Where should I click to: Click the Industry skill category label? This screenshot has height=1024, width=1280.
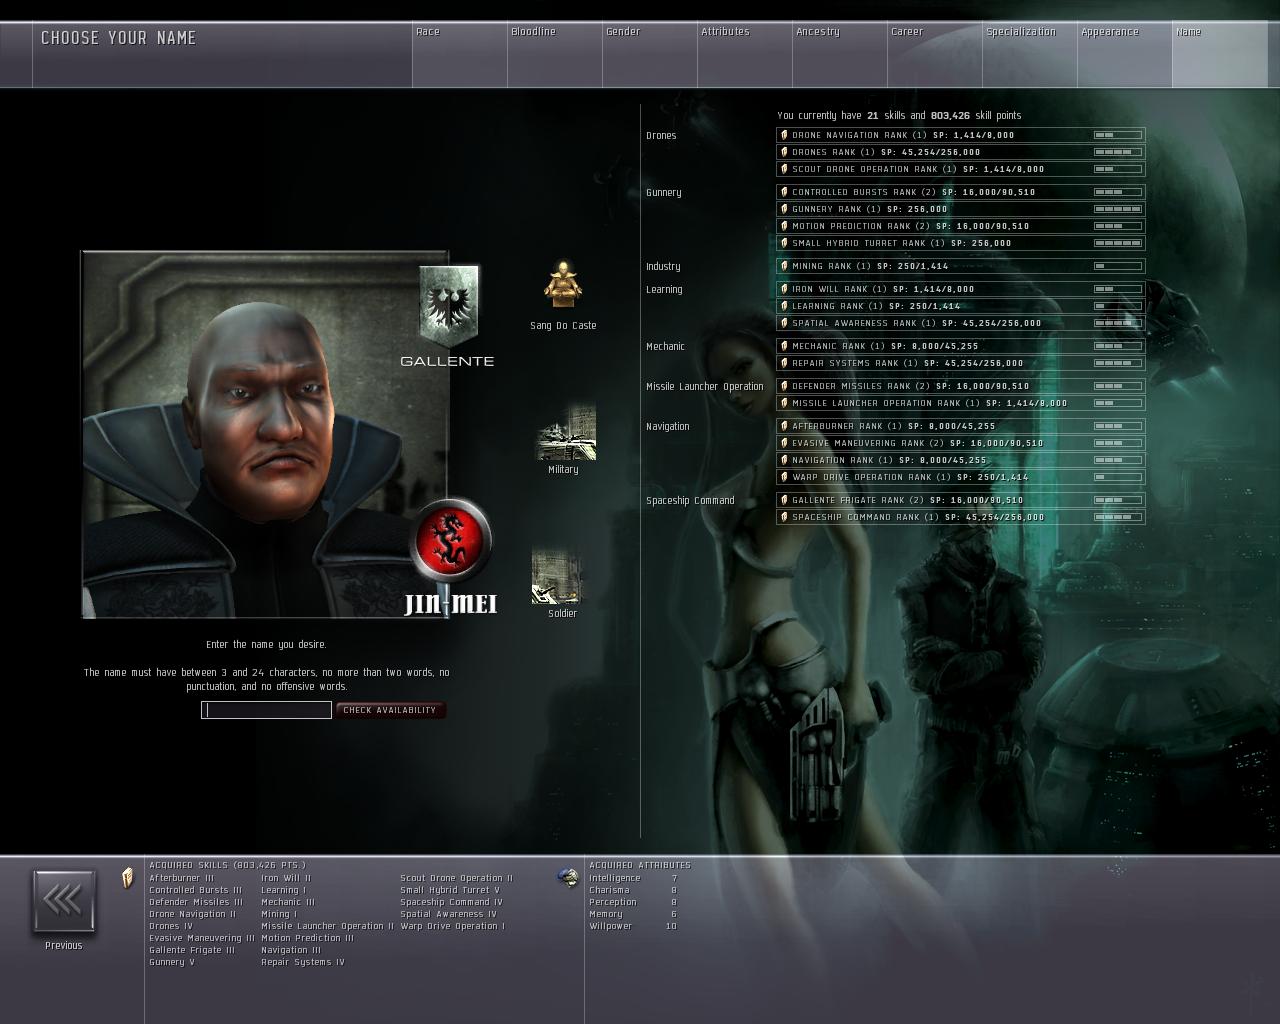[x=663, y=267]
